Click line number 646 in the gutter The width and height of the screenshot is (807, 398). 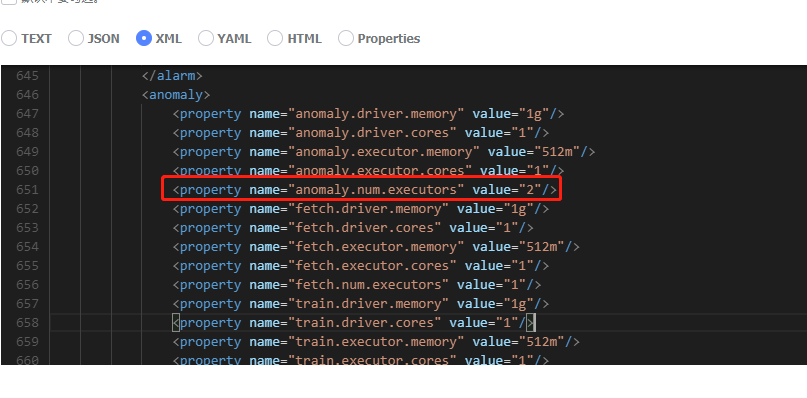27,95
